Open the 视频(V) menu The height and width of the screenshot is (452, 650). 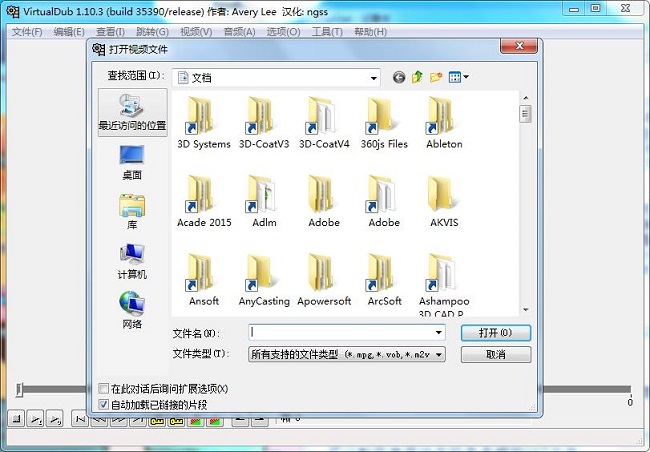coord(196,32)
